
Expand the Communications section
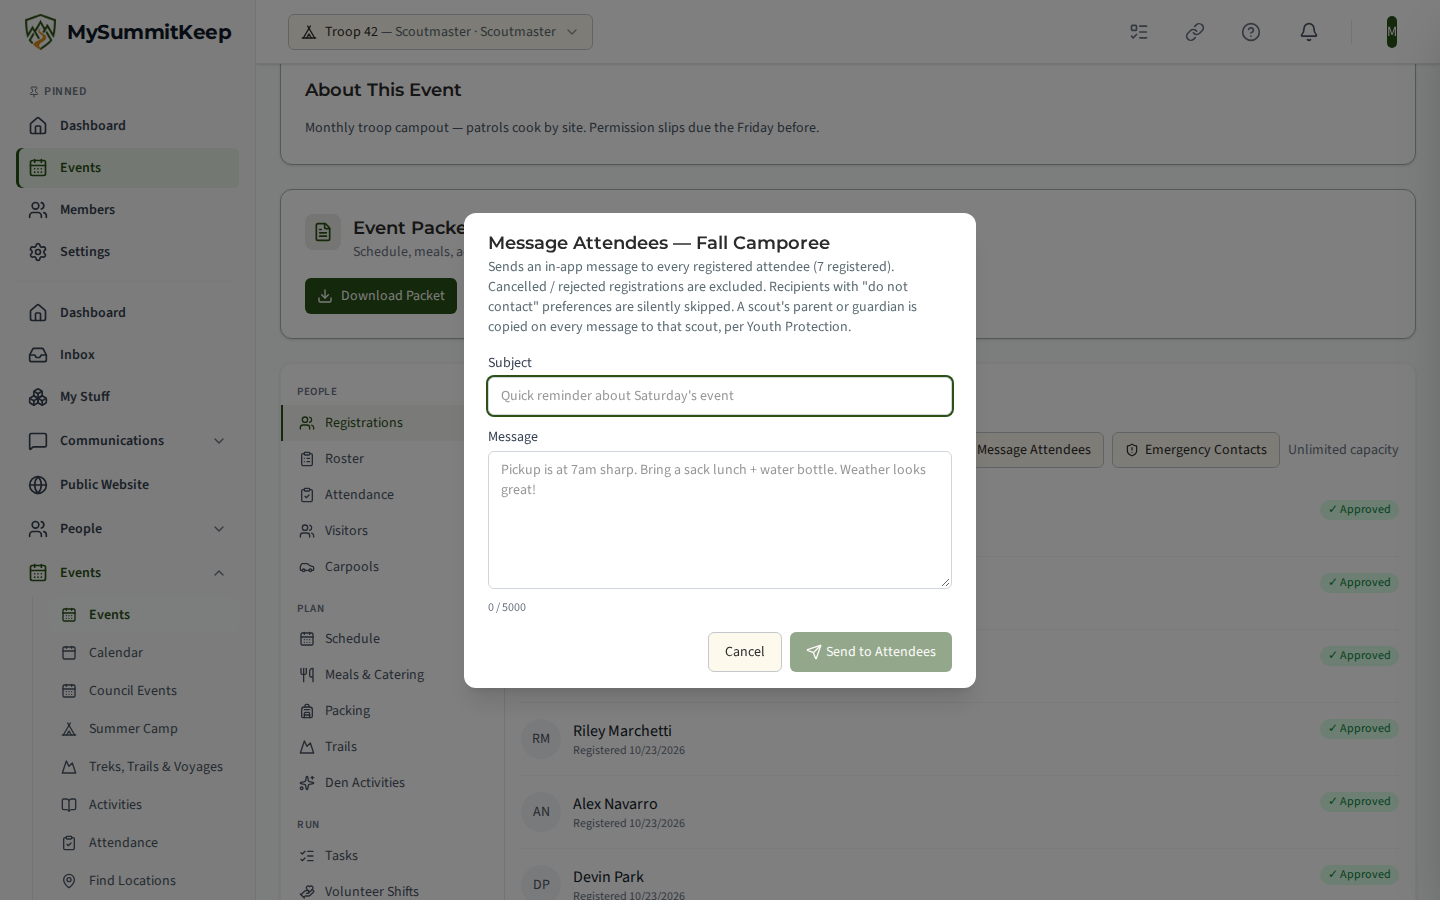(127, 441)
